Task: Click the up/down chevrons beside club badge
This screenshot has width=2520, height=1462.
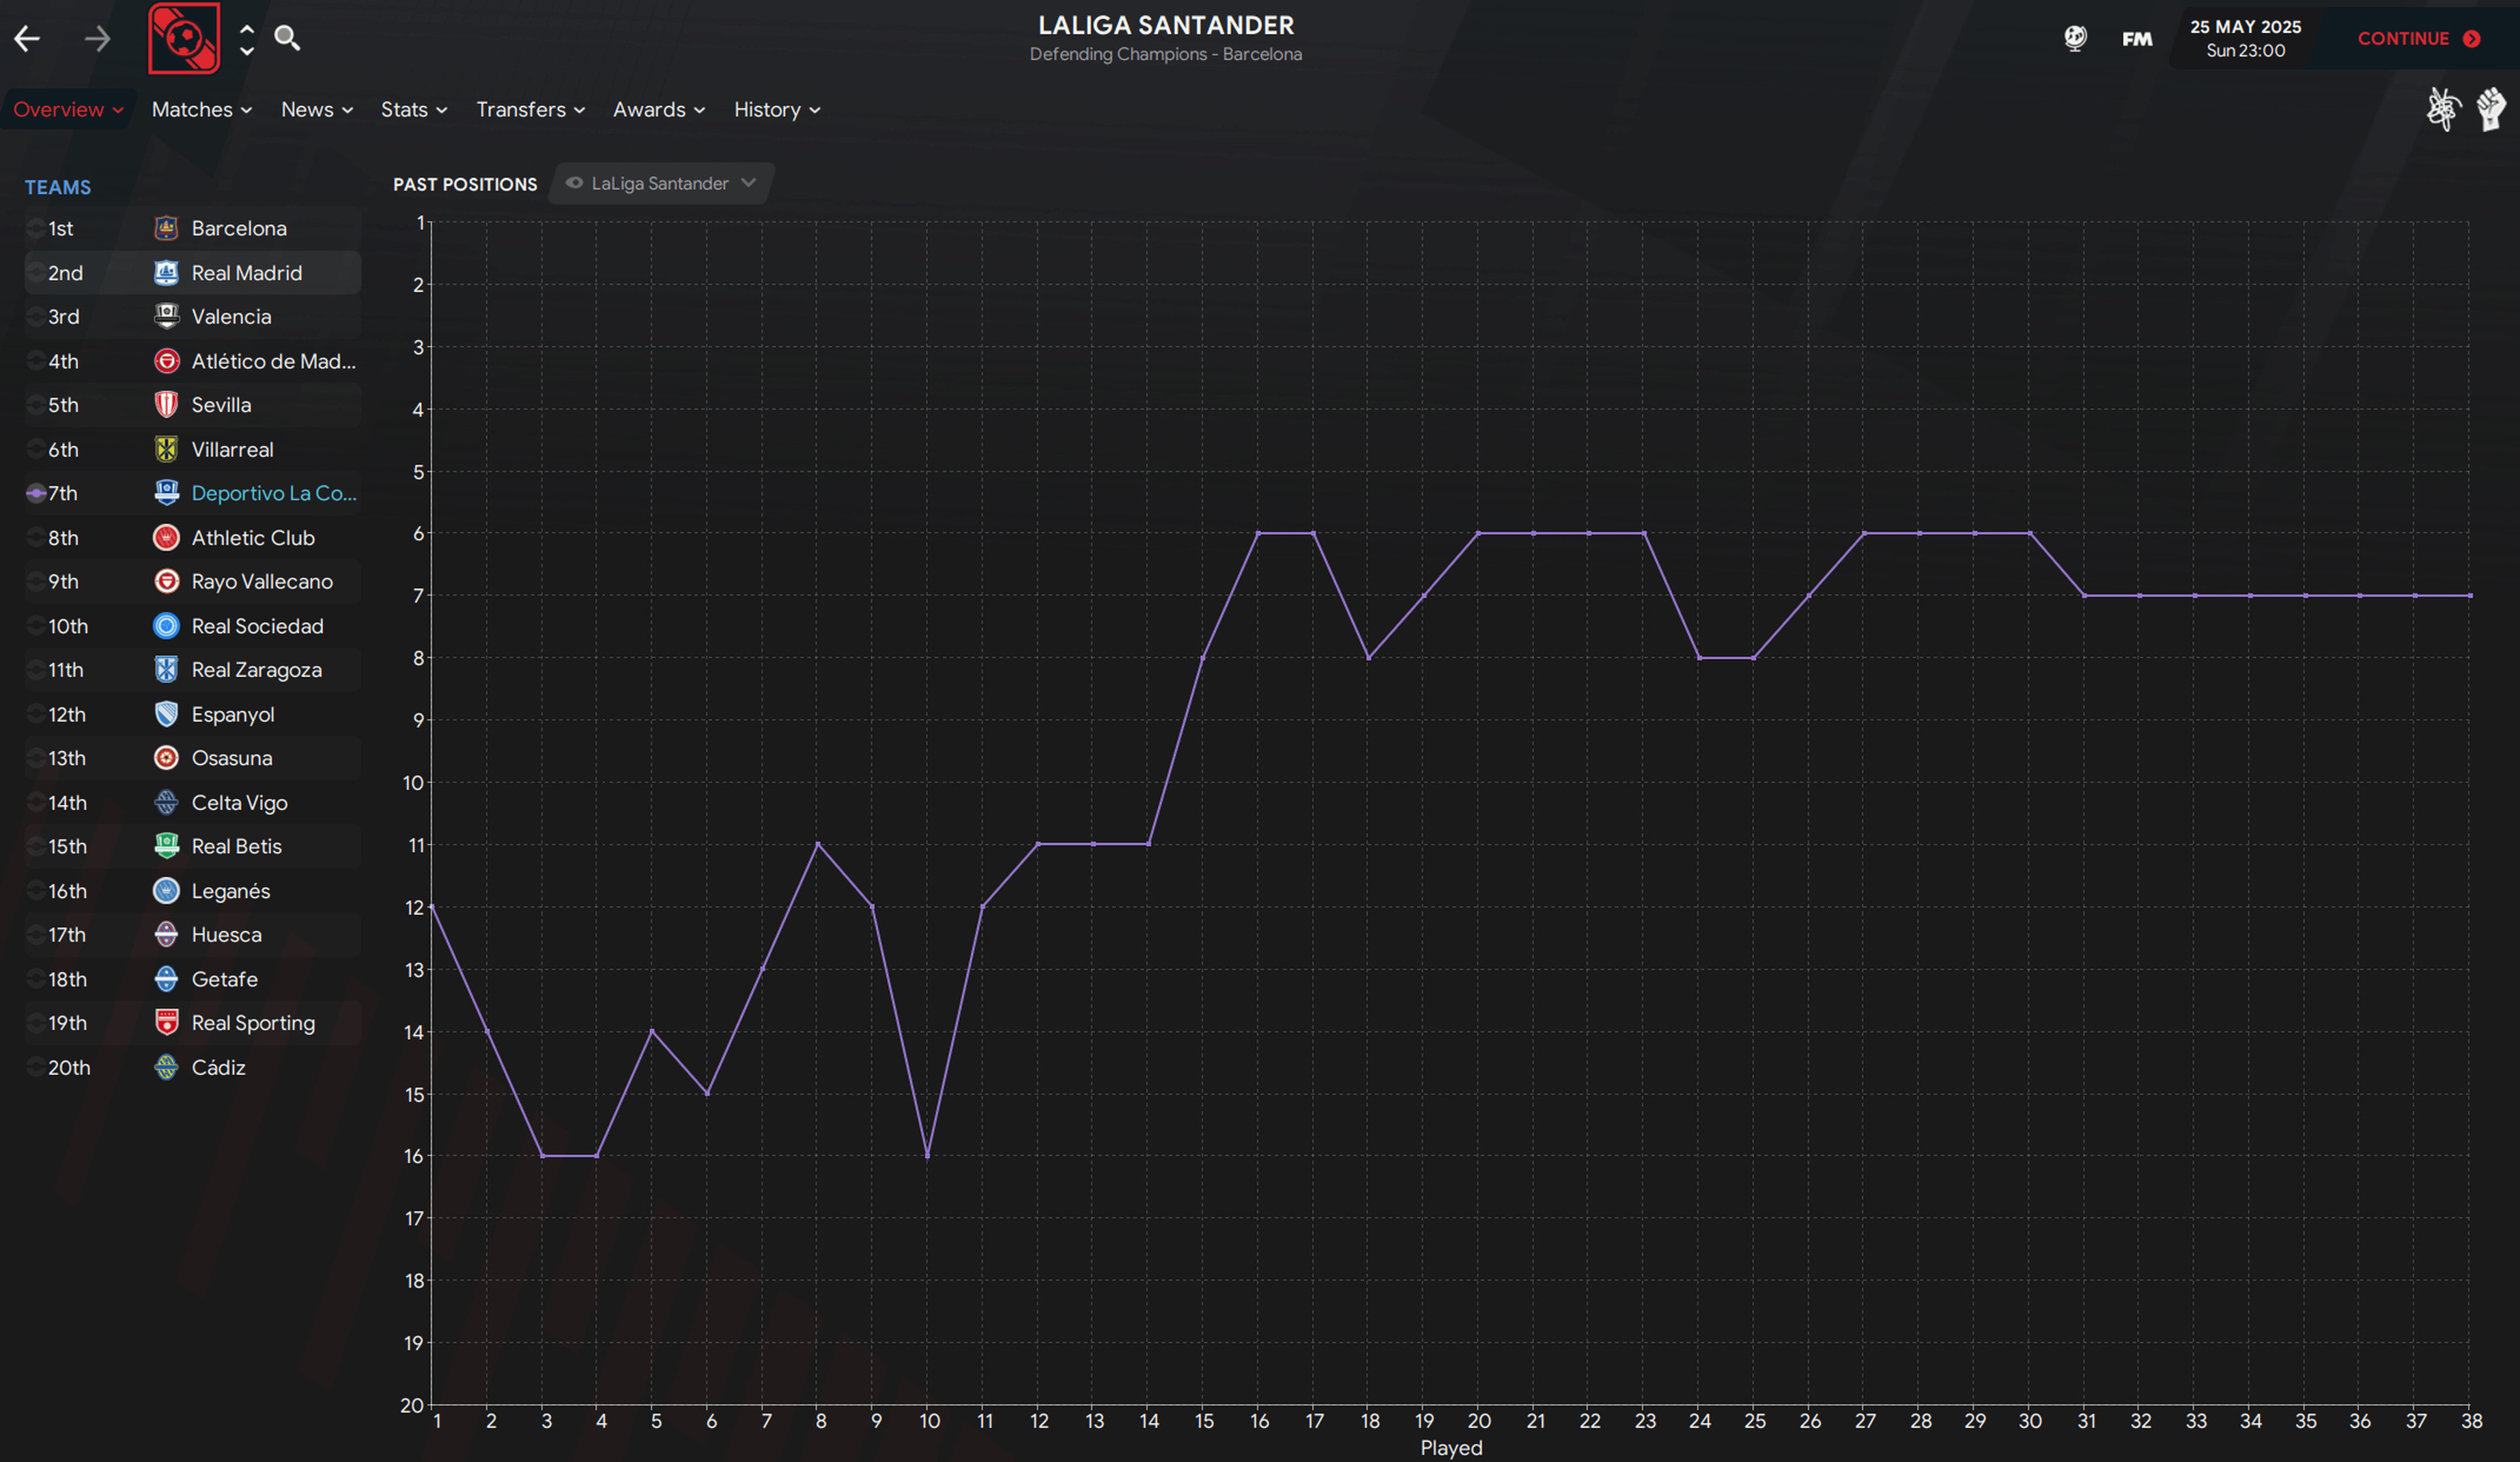Action: 247,39
